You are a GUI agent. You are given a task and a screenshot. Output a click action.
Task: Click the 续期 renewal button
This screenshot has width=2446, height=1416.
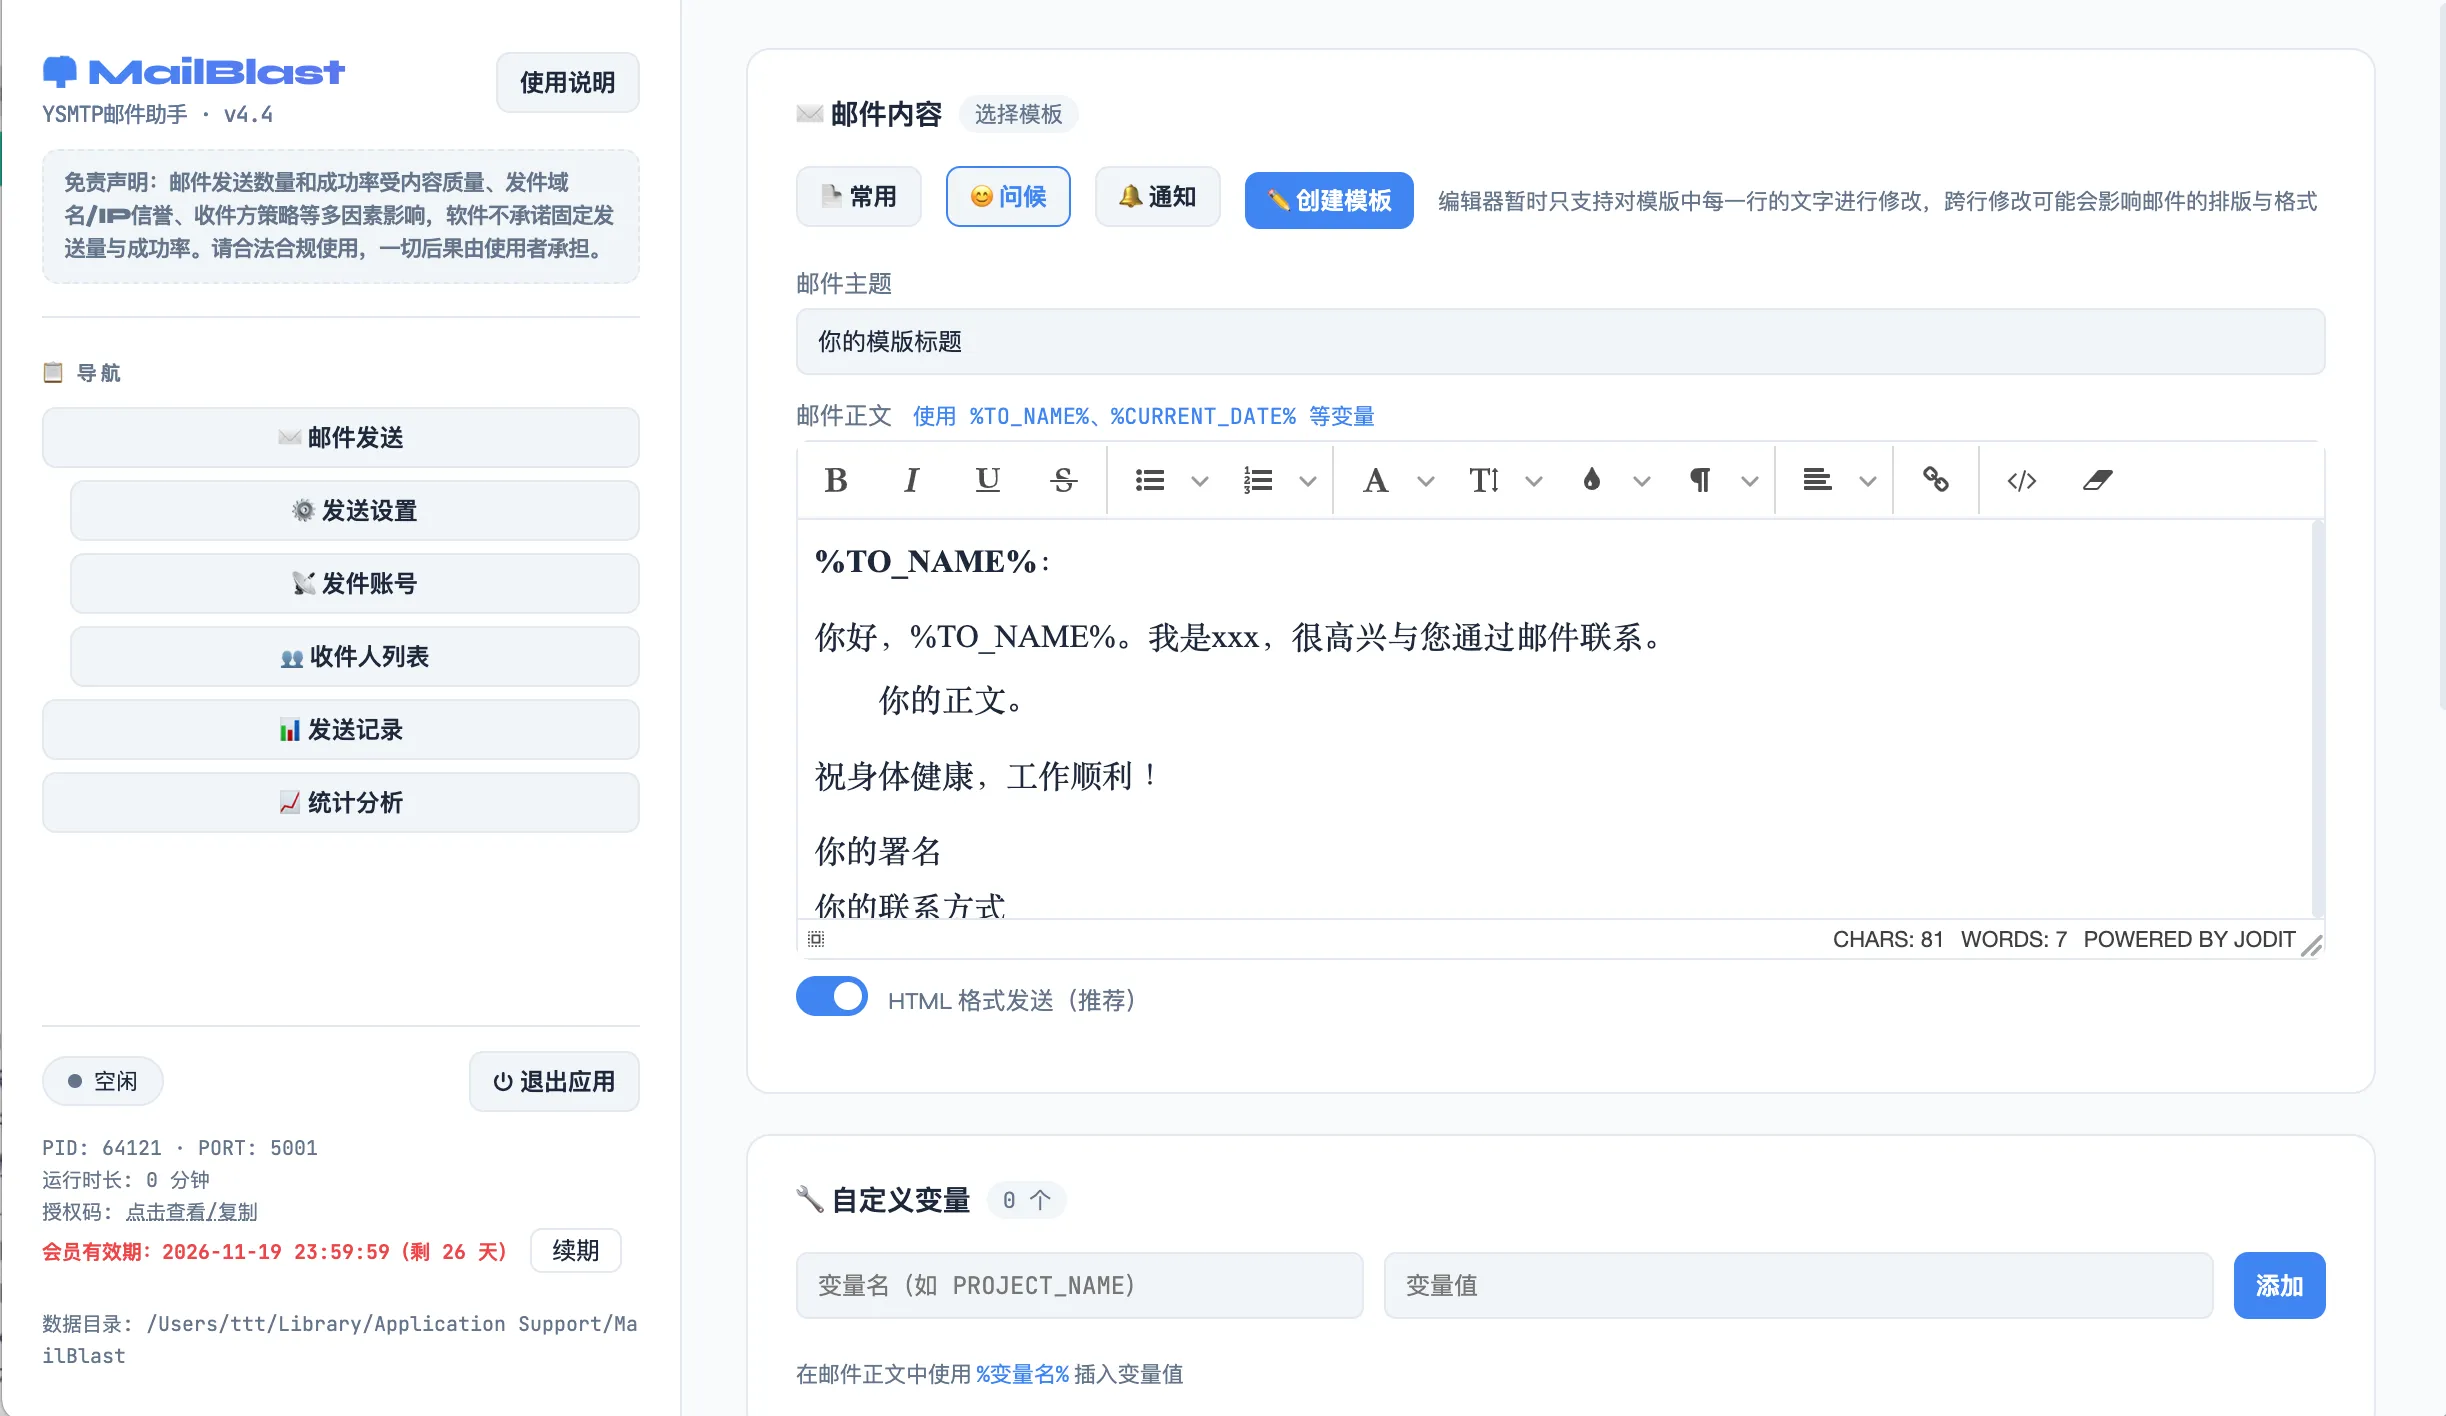576,1251
